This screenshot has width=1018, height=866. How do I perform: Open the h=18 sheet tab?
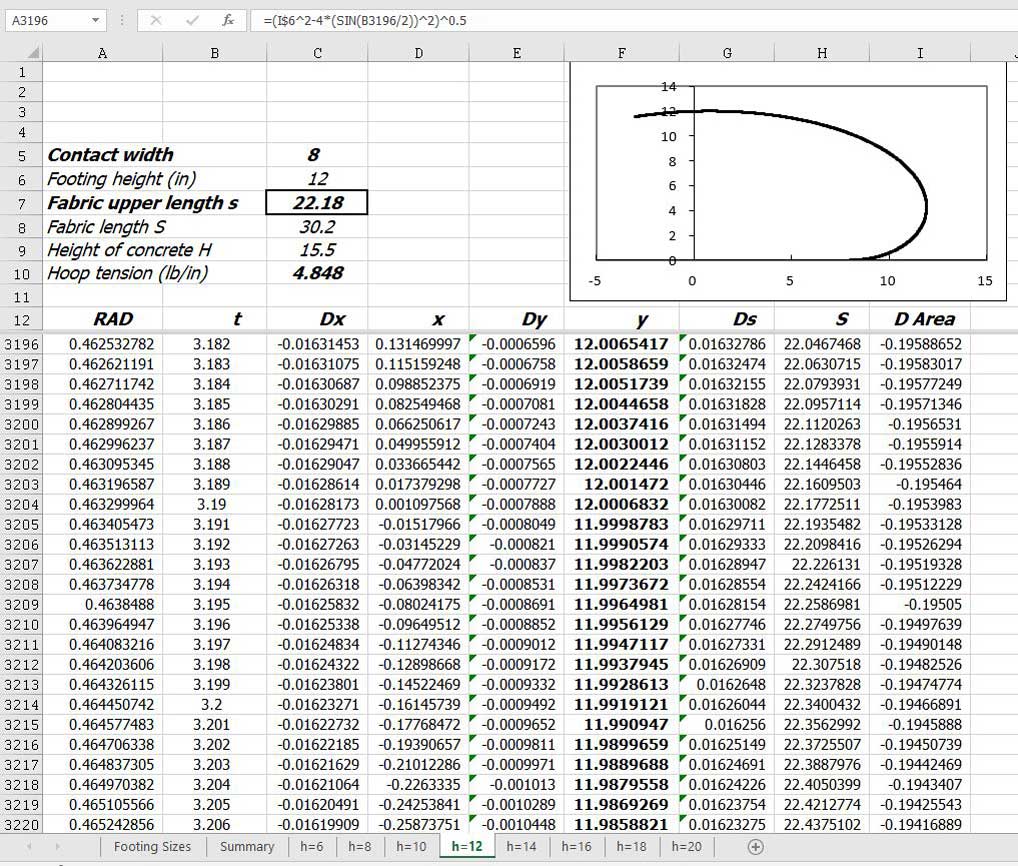[632, 847]
